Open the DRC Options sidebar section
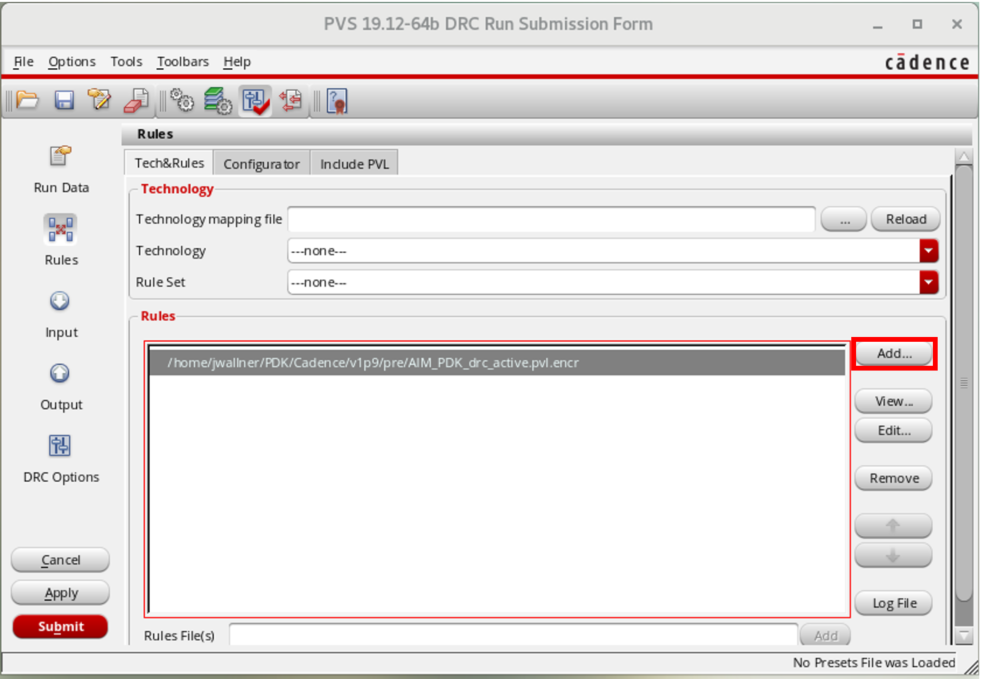Viewport: 985px width, 679px height. (x=61, y=459)
